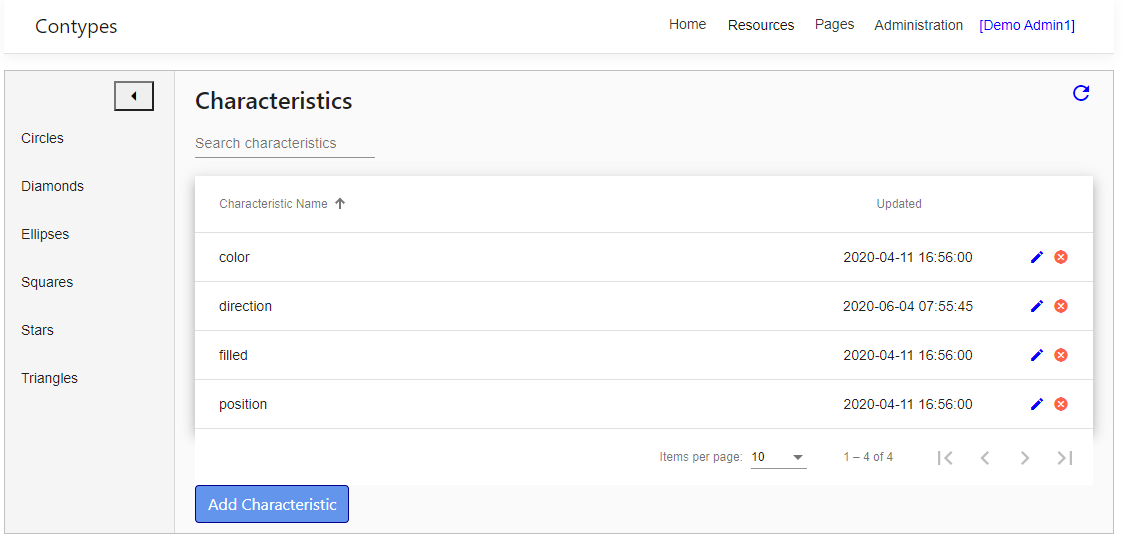Click the Add Characteristic button

click(271, 504)
